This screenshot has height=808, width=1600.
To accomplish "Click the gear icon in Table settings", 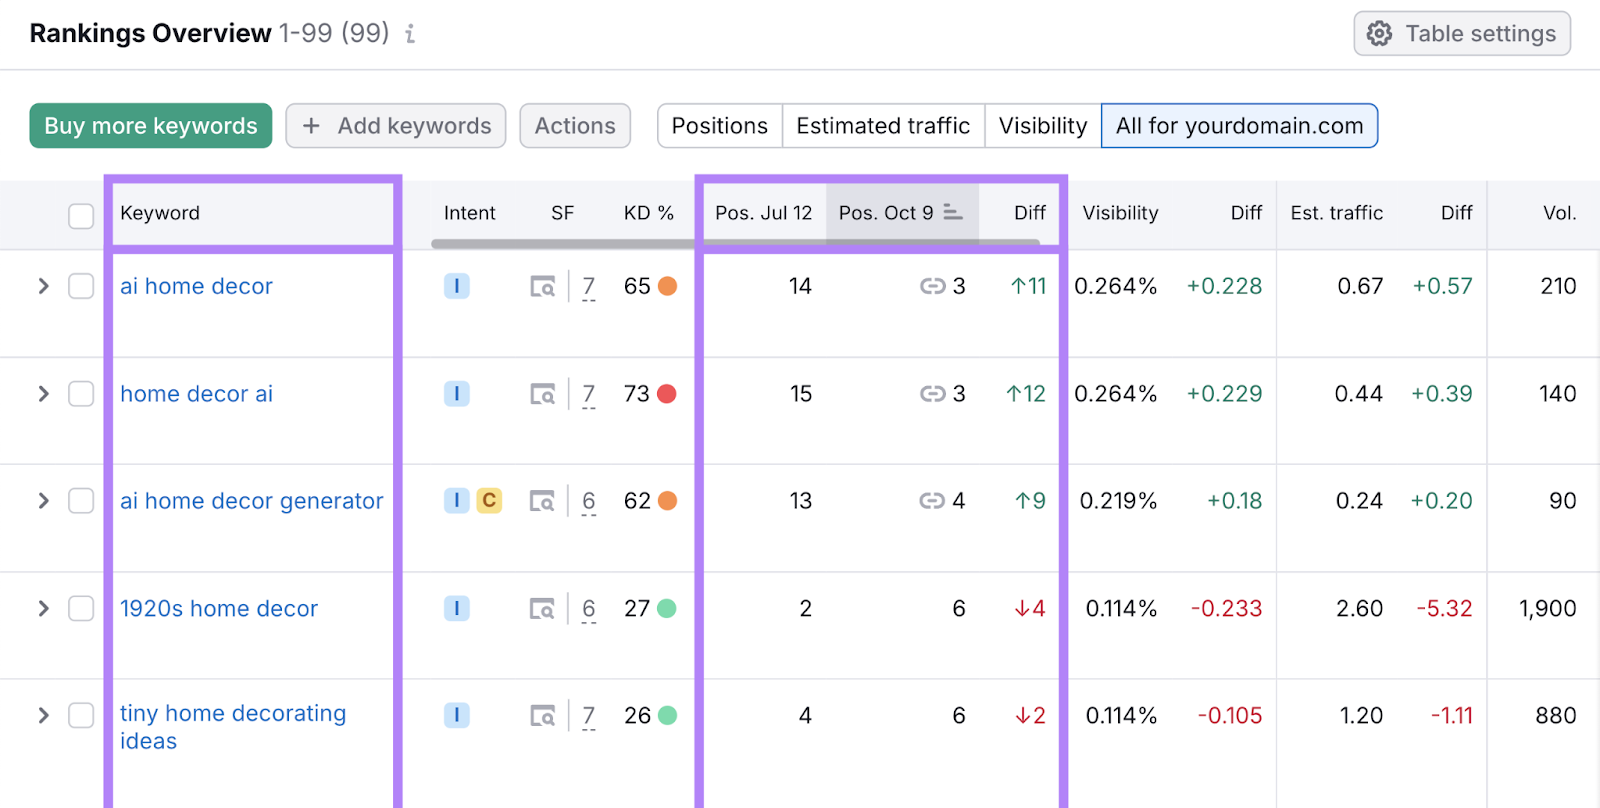I will tap(1380, 34).
